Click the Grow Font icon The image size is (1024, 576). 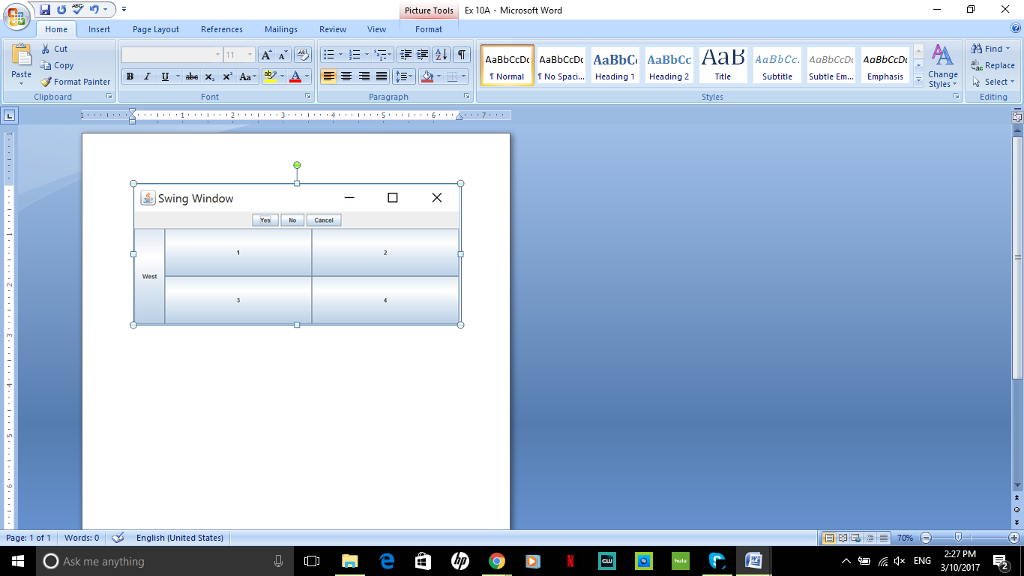[266, 54]
